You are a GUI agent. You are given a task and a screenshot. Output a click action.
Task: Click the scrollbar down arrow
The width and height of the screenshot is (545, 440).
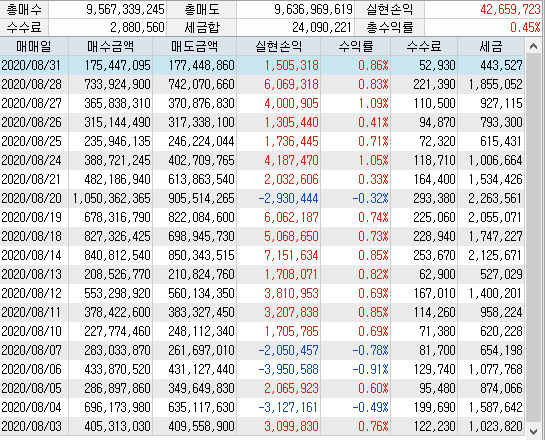pyautogui.click(x=533, y=431)
